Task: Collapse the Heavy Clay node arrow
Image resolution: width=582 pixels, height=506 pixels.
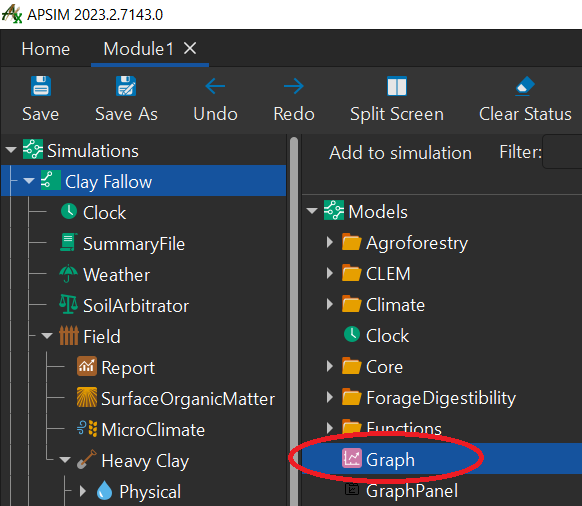Action: coord(65,460)
